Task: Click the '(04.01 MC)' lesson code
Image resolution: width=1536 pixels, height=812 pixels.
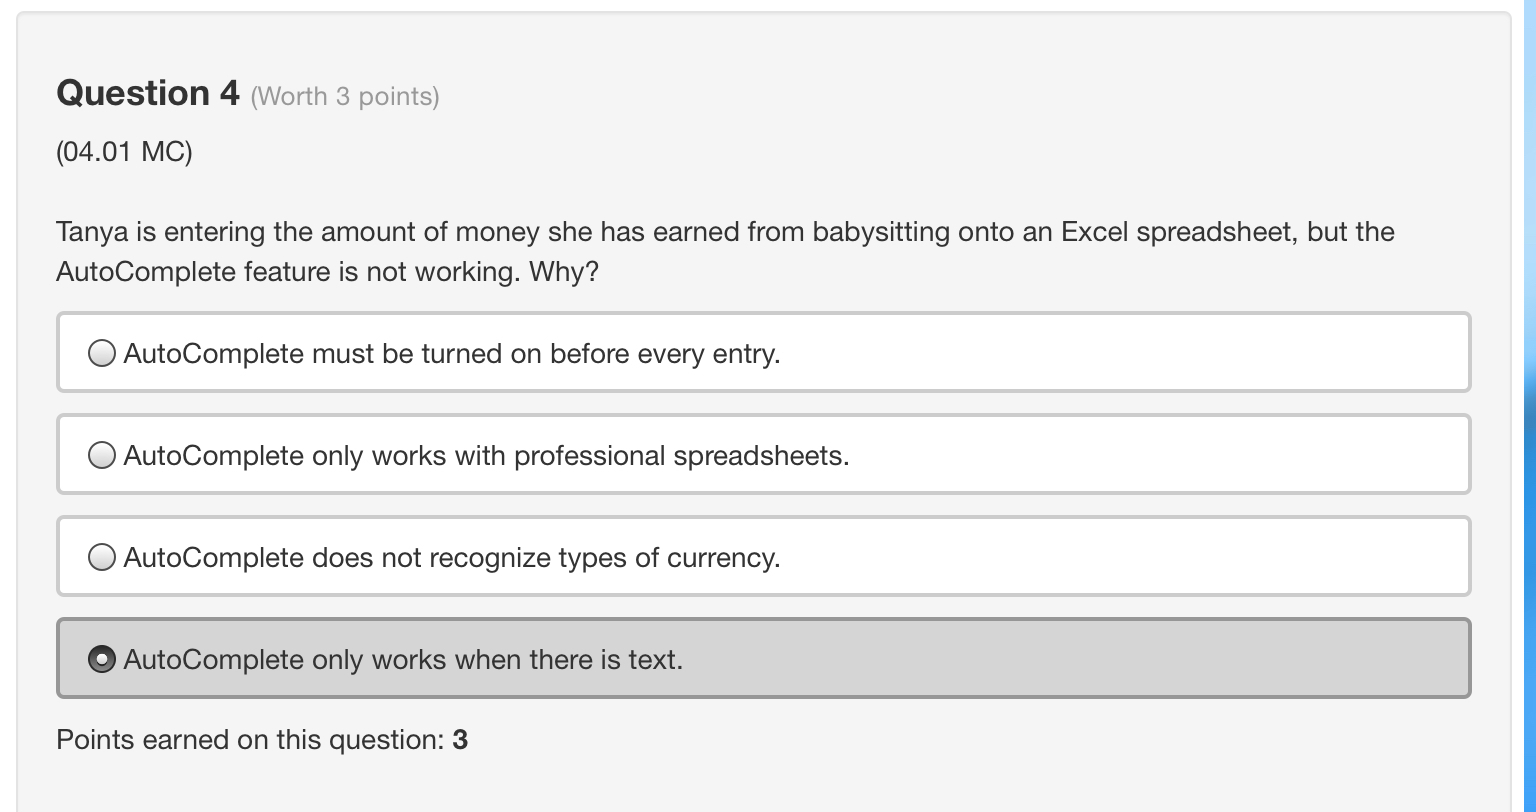Action: click(x=124, y=151)
